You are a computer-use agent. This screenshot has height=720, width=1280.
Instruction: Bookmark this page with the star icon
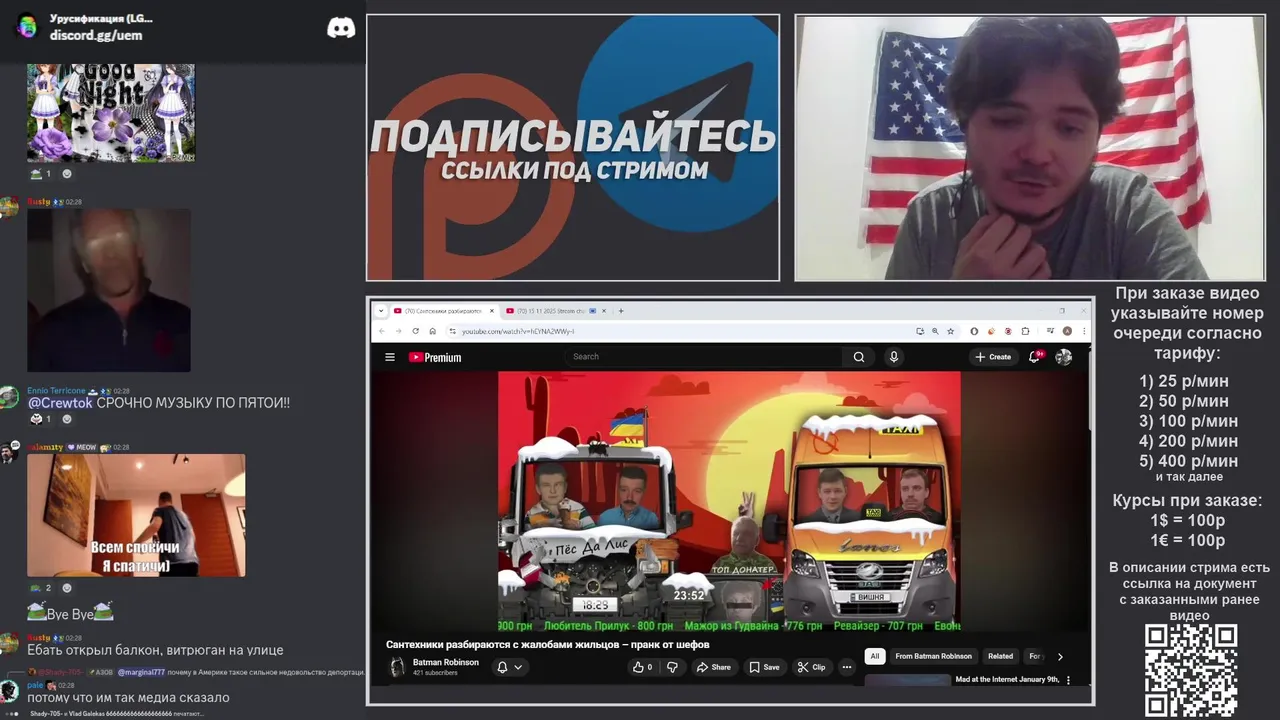950,331
